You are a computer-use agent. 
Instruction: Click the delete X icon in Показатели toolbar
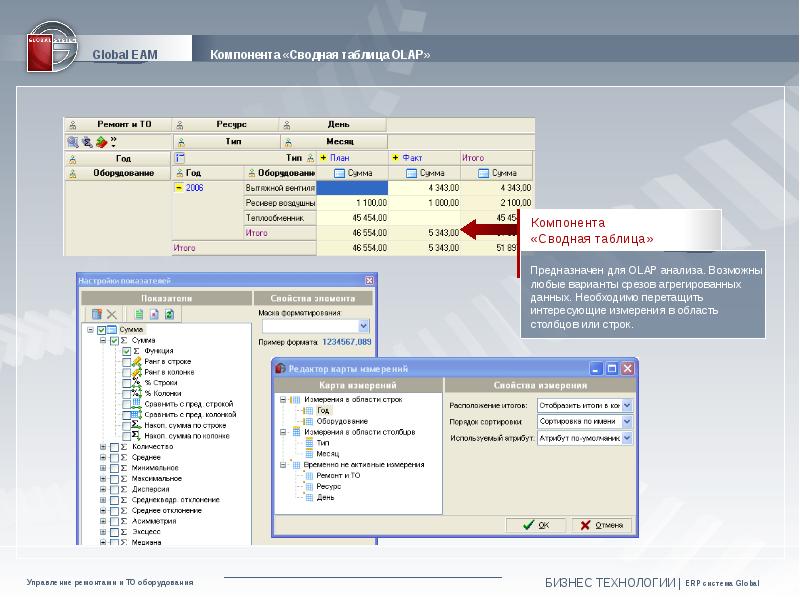[x=112, y=314]
